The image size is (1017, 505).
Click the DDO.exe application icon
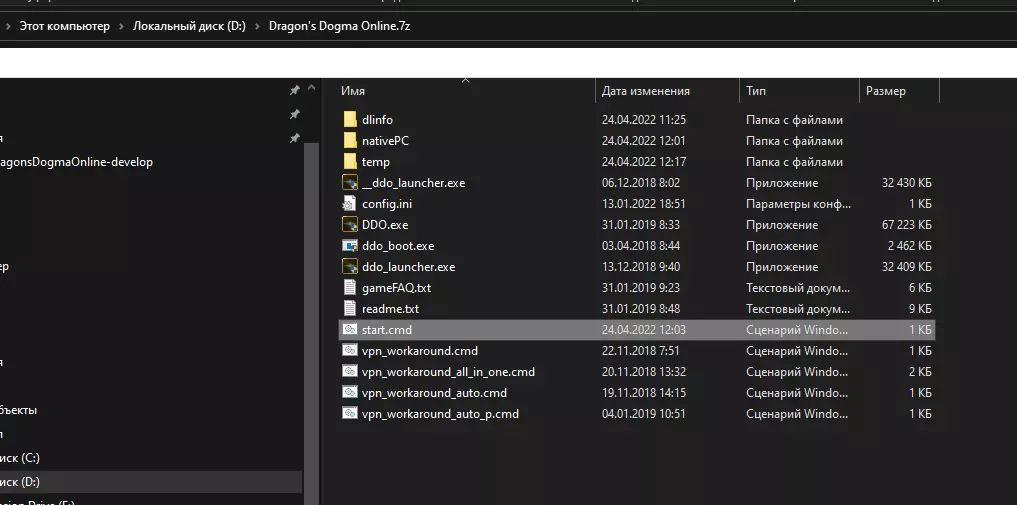350,224
